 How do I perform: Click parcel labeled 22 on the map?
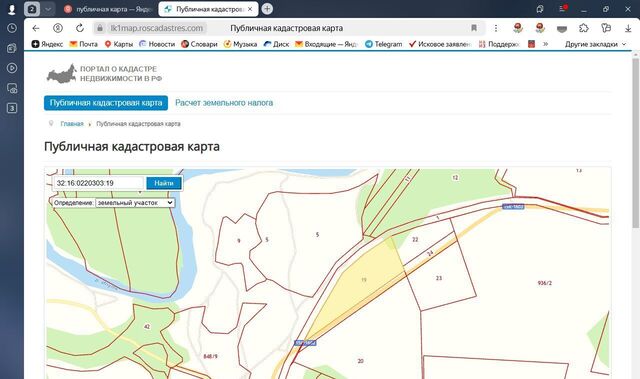(x=415, y=239)
